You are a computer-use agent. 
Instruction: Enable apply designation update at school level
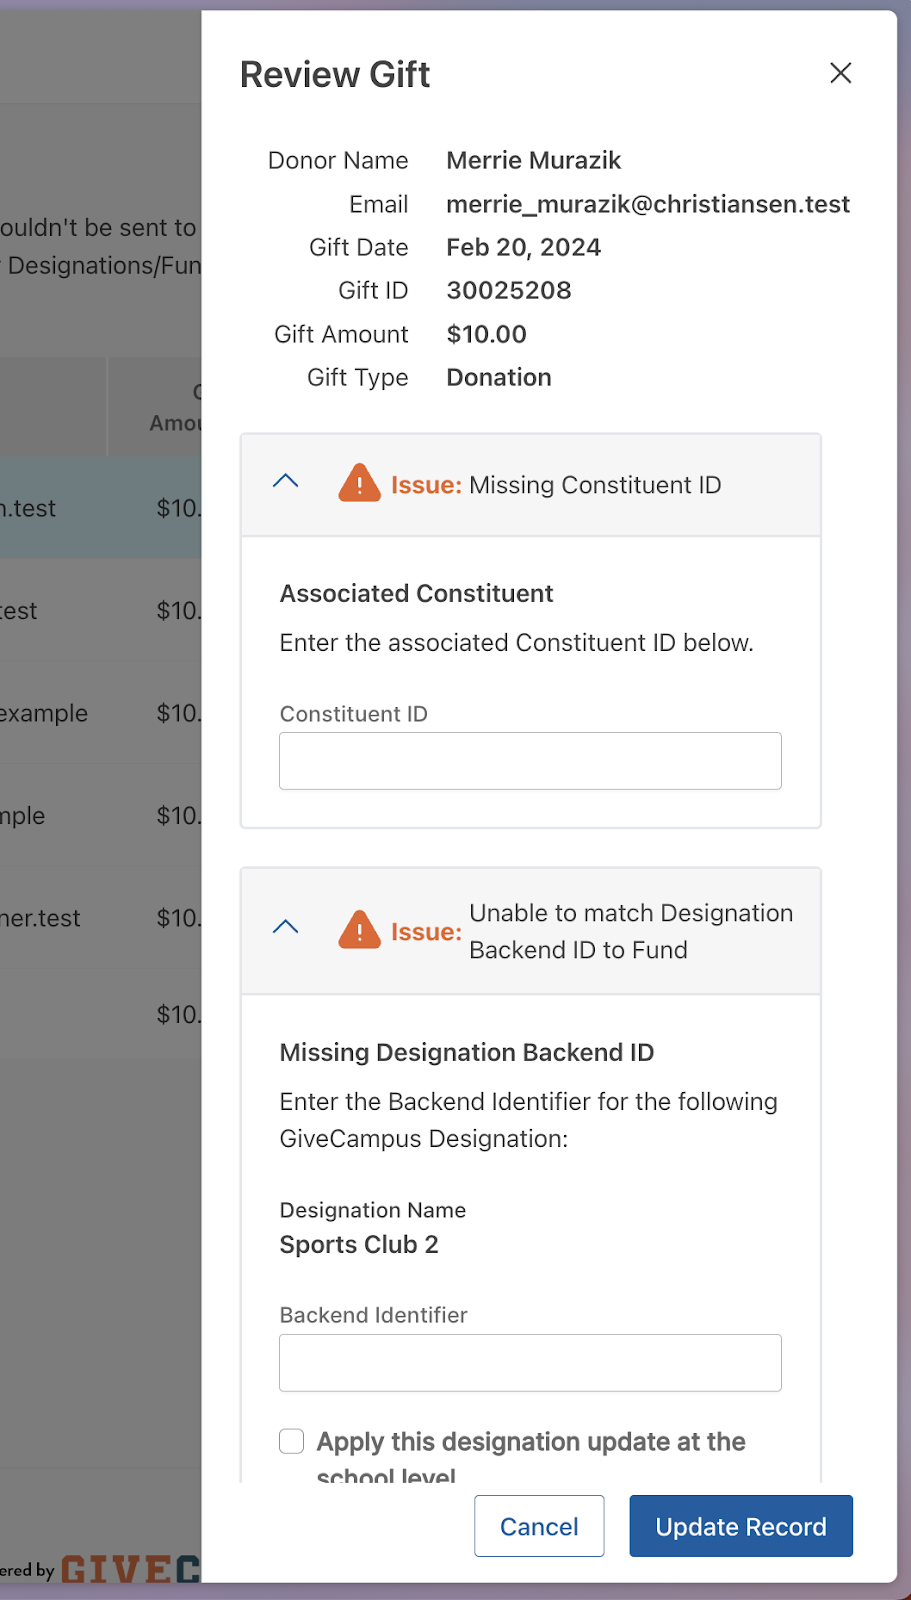coord(292,1441)
